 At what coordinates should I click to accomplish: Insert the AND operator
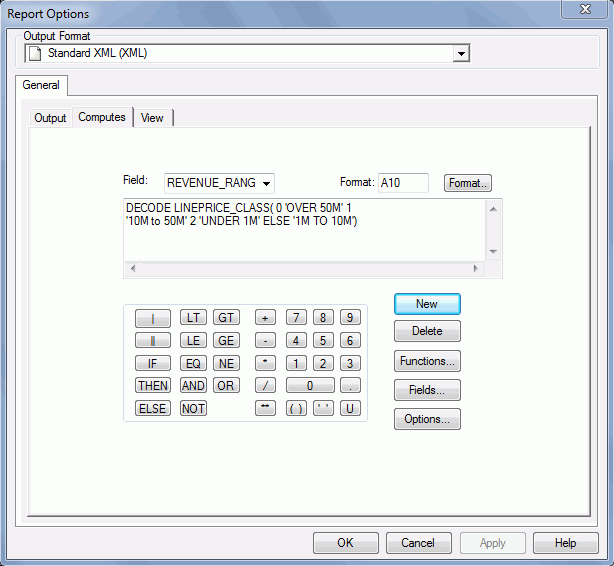(x=193, y=385)
